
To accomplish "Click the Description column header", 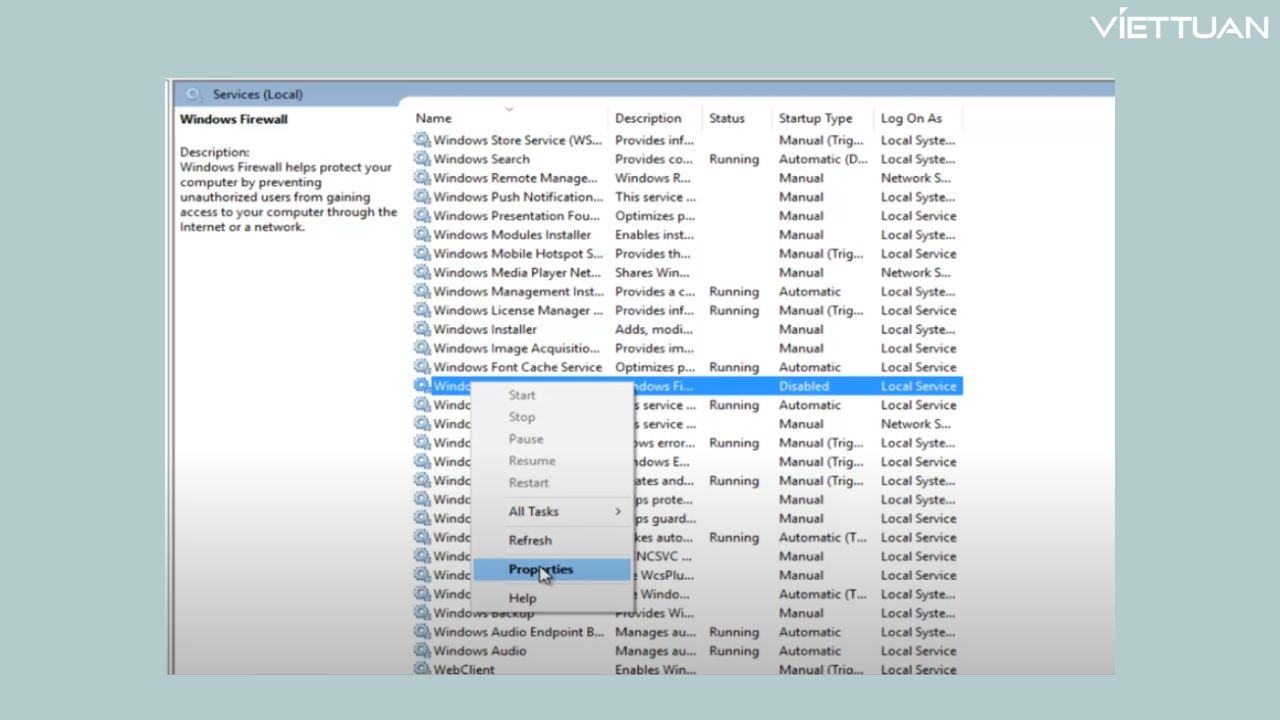I will coord(648,118).
